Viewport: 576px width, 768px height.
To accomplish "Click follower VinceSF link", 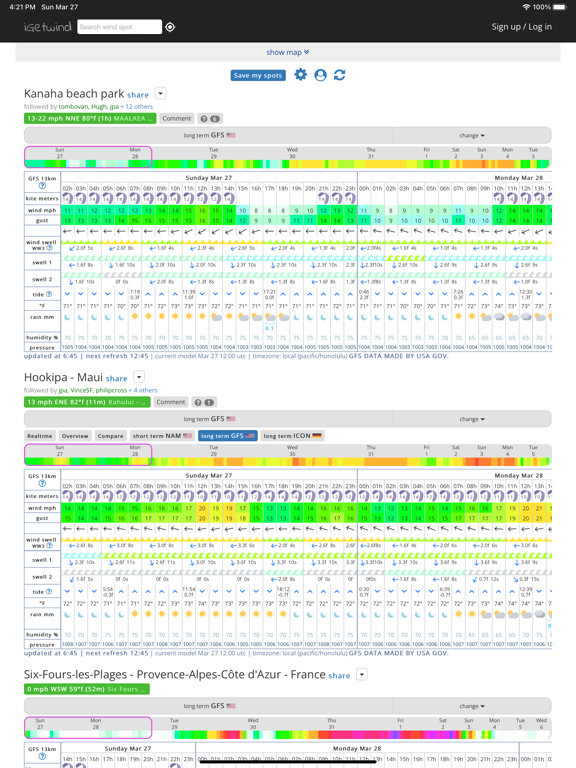I will pyautogui.click(x=82, y=390).
